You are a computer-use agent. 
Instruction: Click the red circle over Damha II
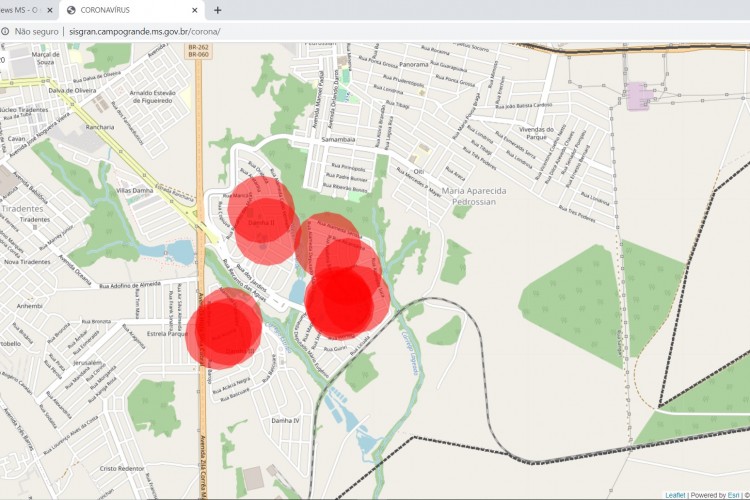point(262,210)
